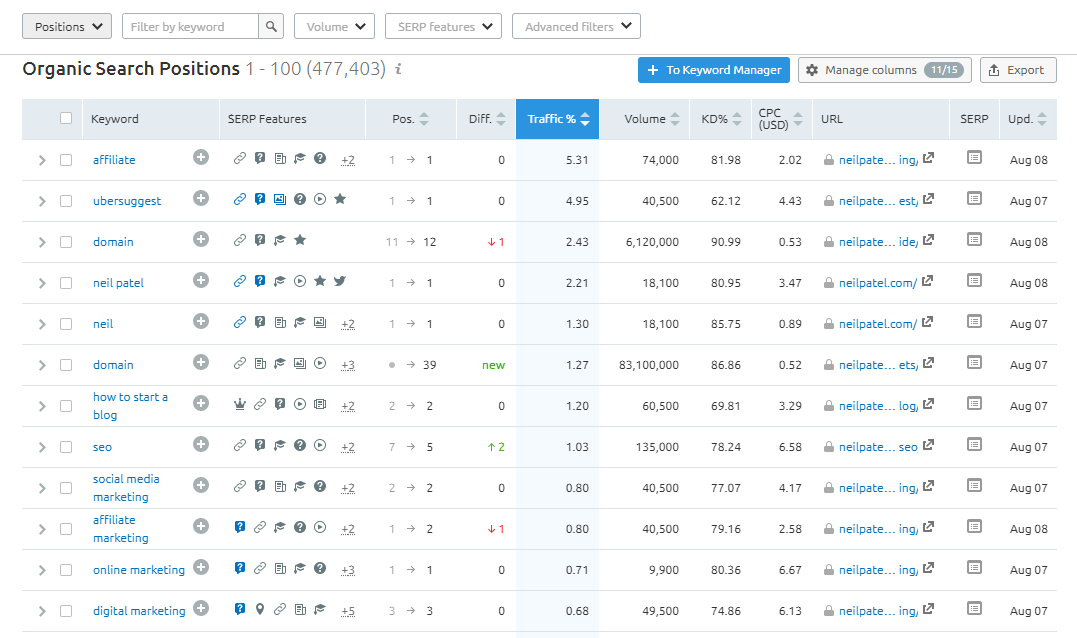This screenshot has height=638, width=1077.
Task: Add 'online marketing' keyword via plus icon
Action: pyautogui.click(x=201, y=567)
